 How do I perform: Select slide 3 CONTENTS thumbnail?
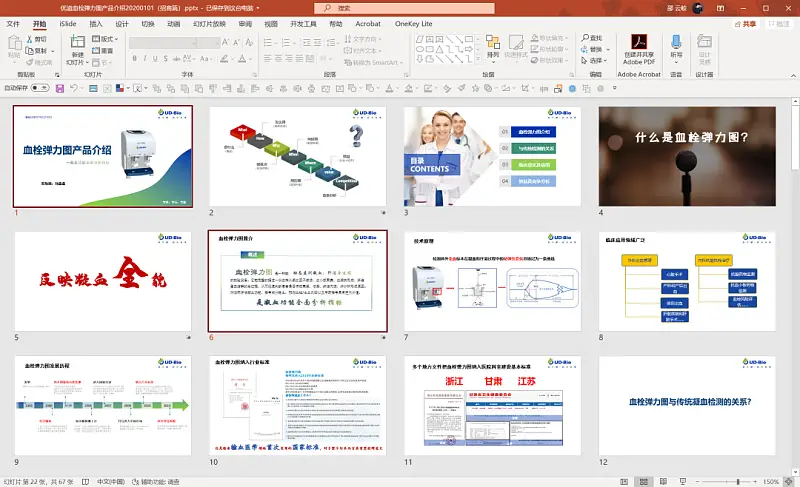(x=492, y=156)
